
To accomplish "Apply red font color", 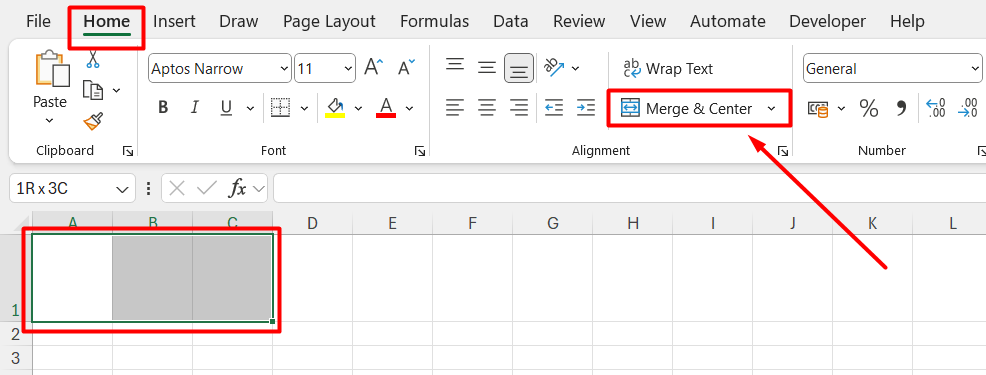I will tap(385, 107).
